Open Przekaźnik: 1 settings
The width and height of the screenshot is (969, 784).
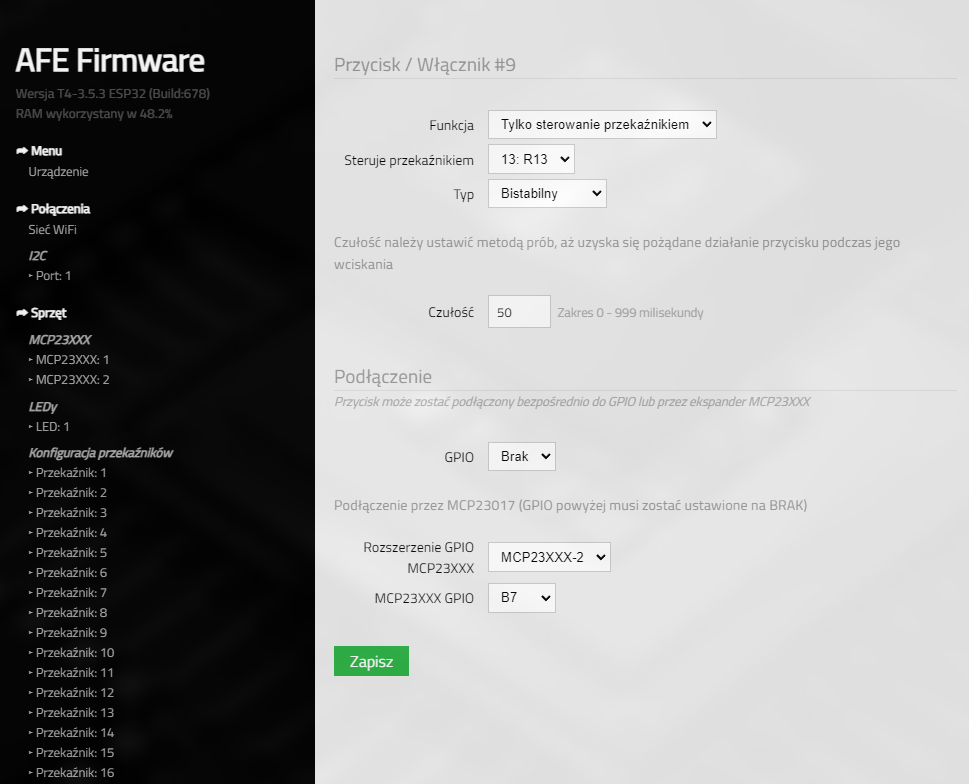coord(71,473)
